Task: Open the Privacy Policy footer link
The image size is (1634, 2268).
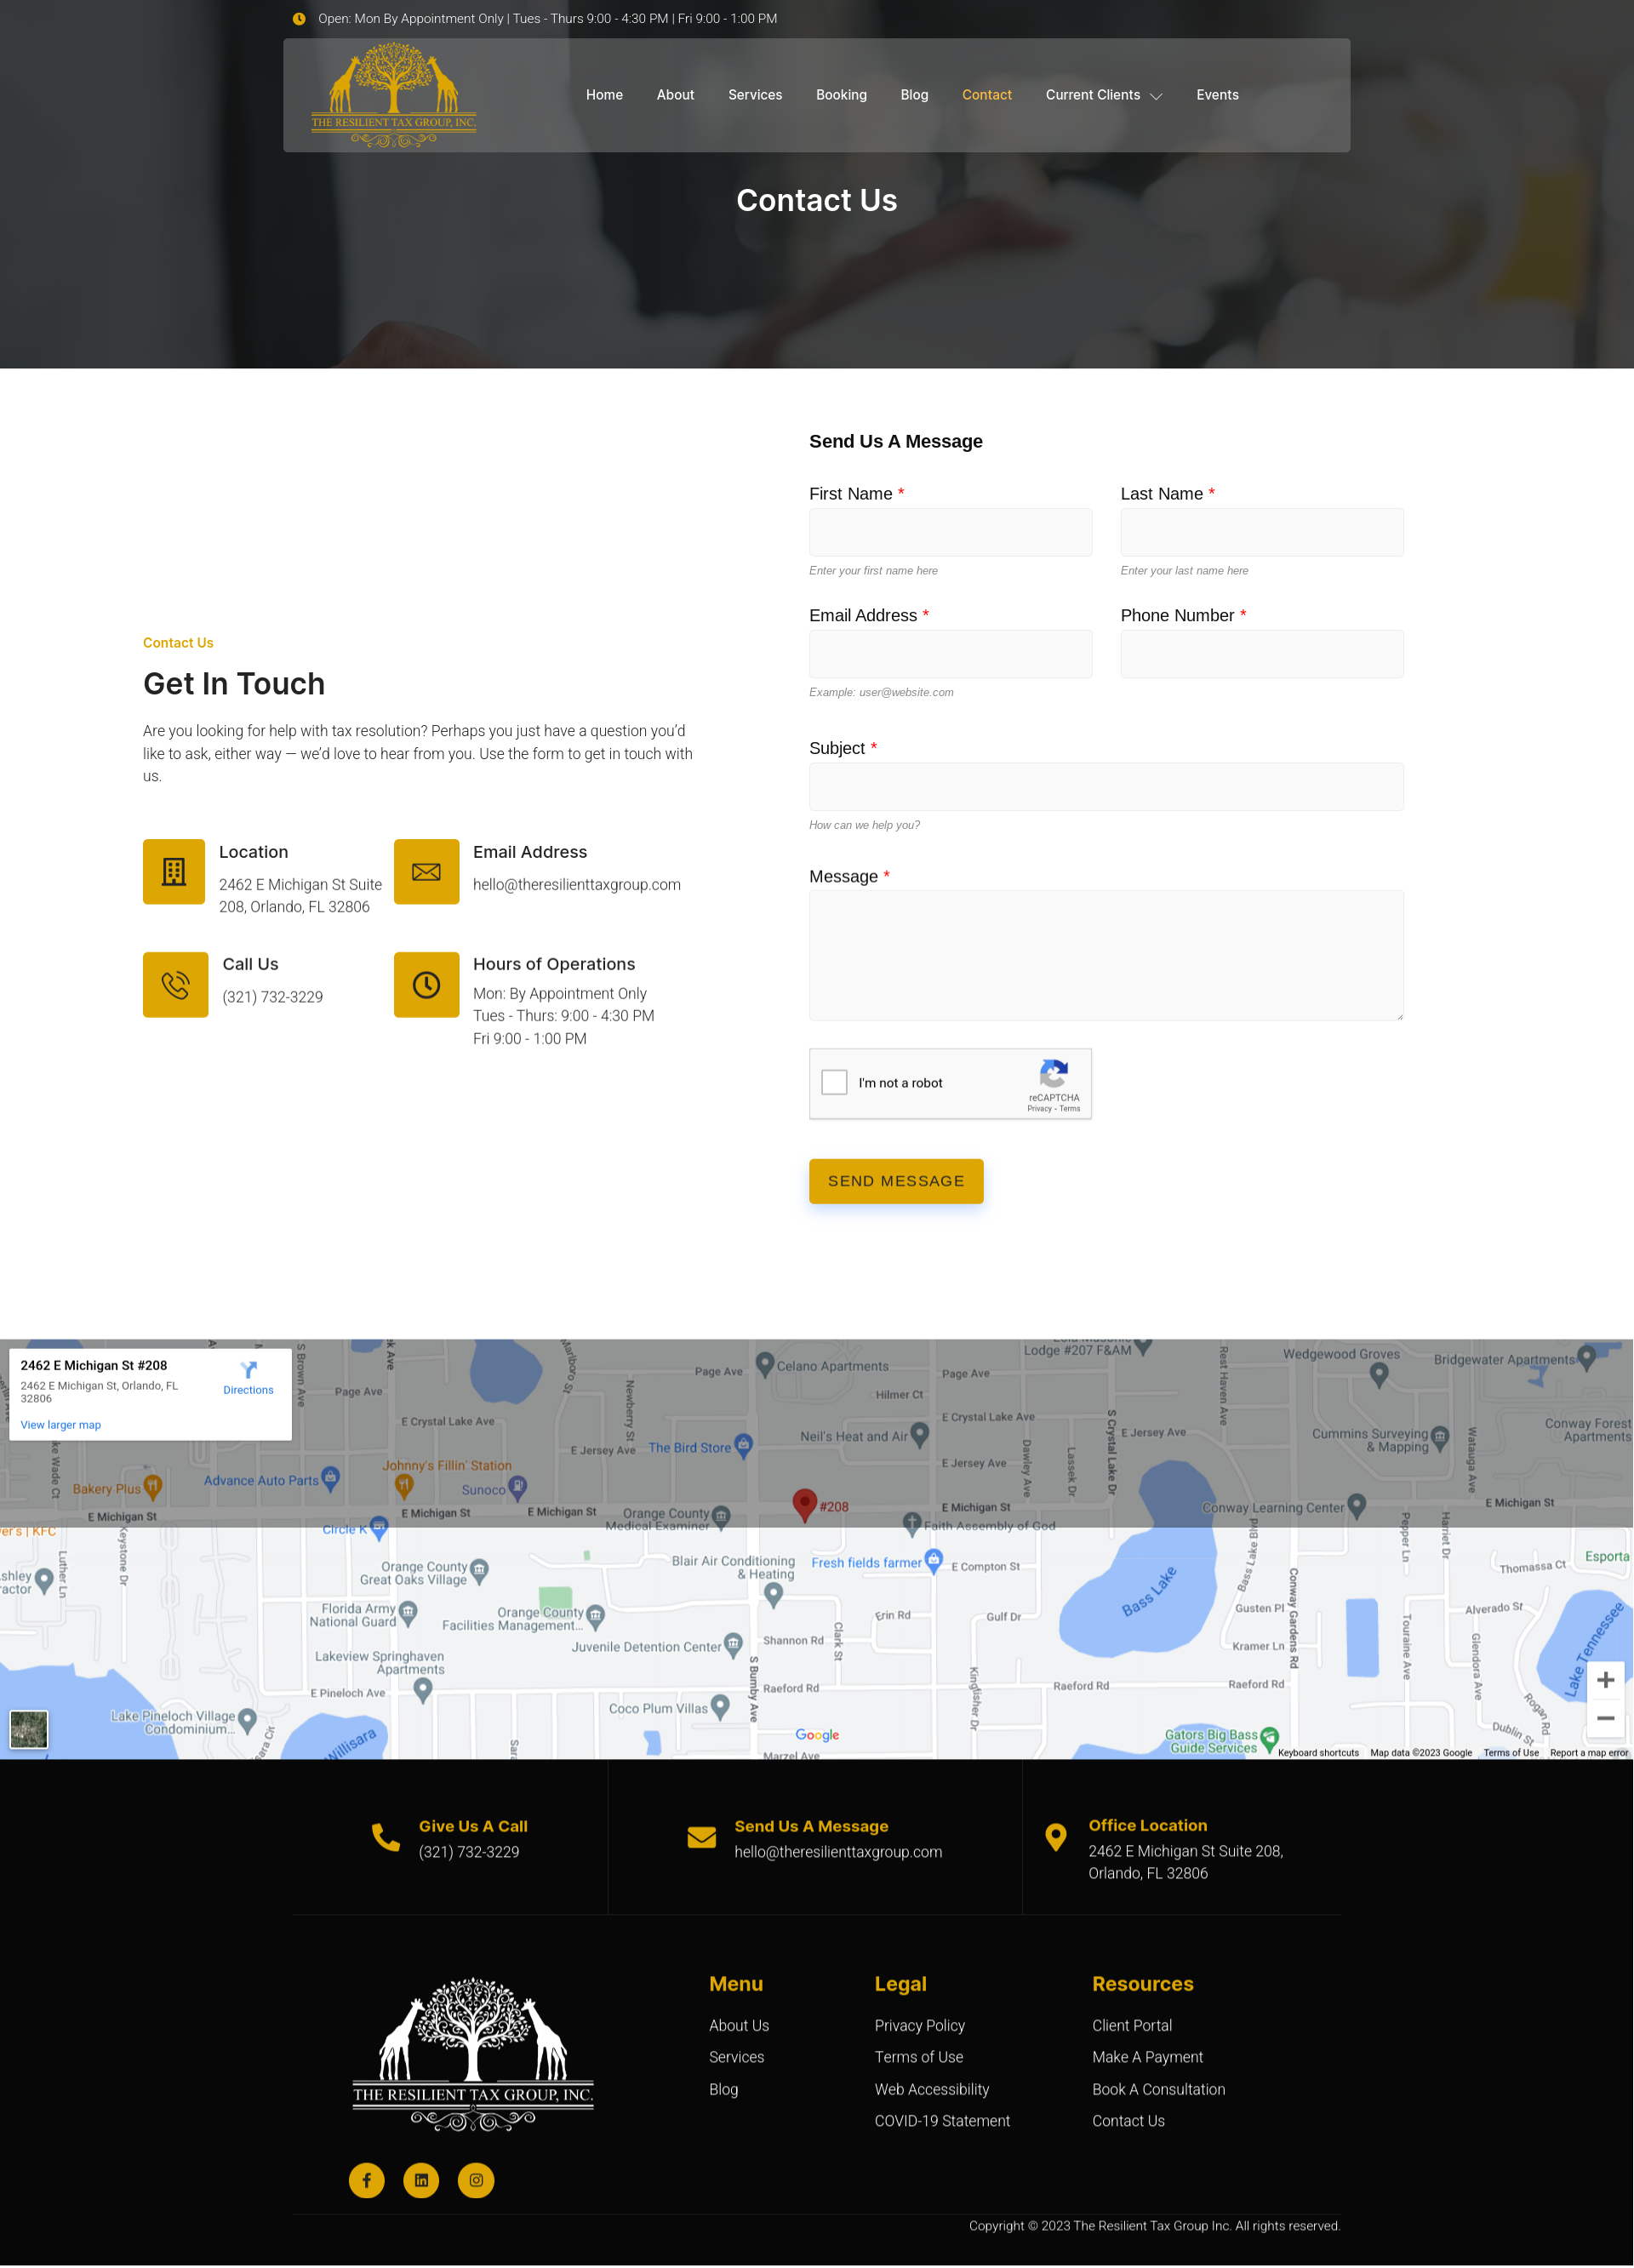Action: [x=919, y=2025]
